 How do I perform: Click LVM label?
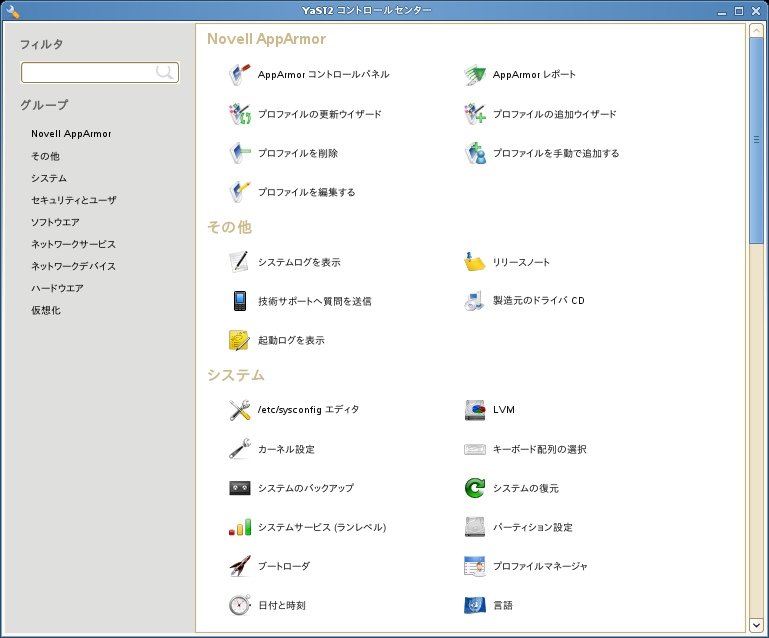pos(504,410)
